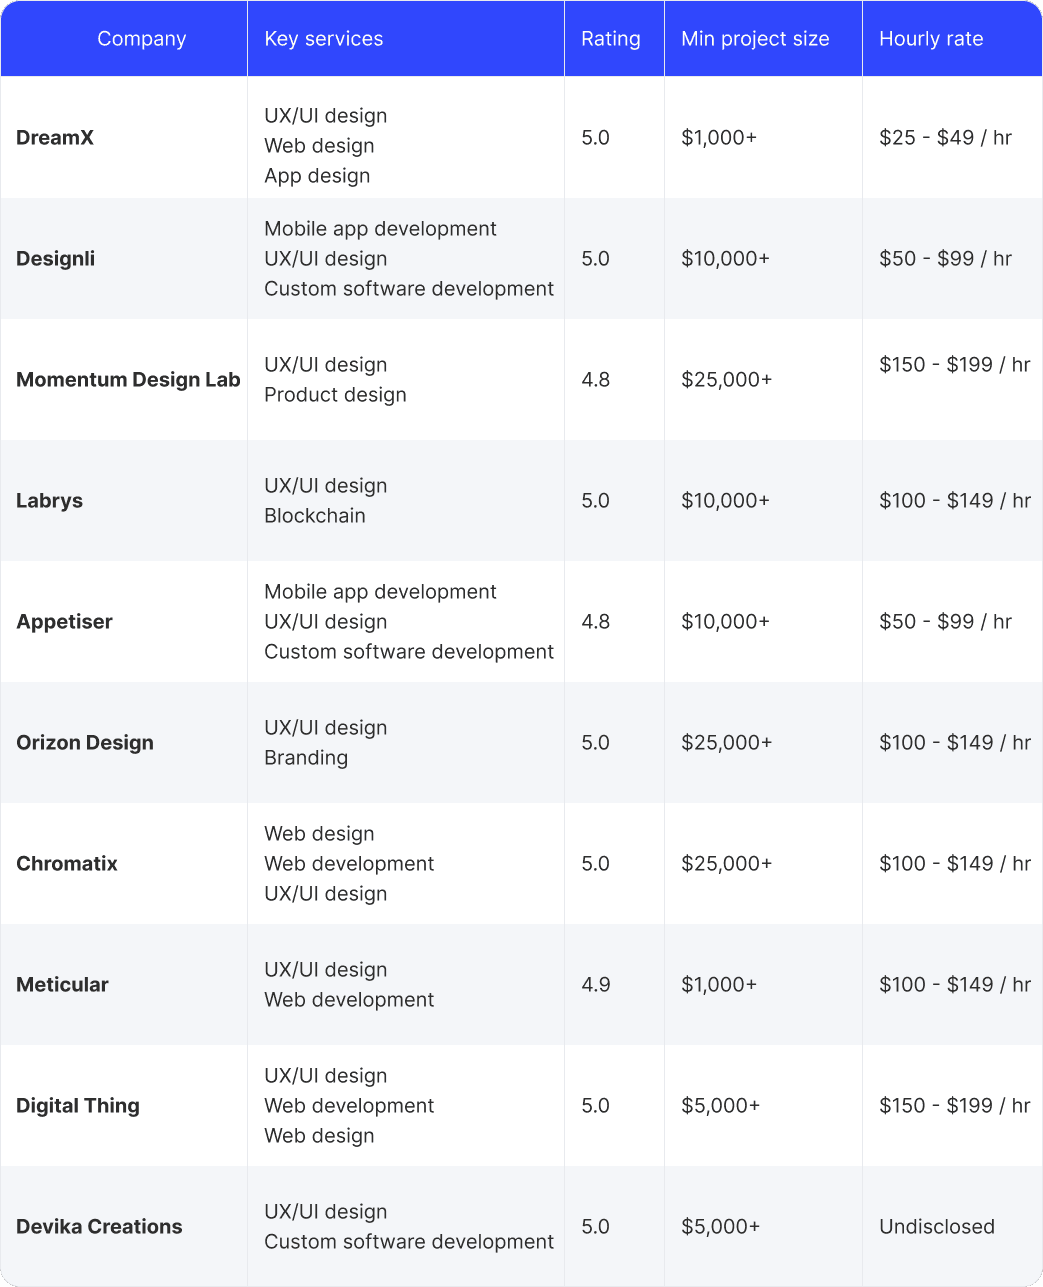Select the Blockchain service under Labrys
Image resolution: width=1043 pixels, height=1287 pixels.
(315, 516)
